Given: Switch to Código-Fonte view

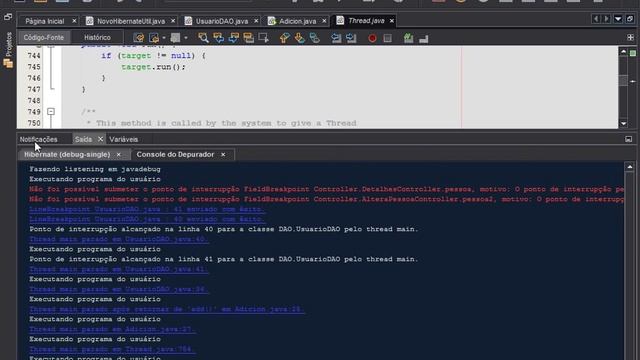Looking at the screenshot, I should point(44,38).
